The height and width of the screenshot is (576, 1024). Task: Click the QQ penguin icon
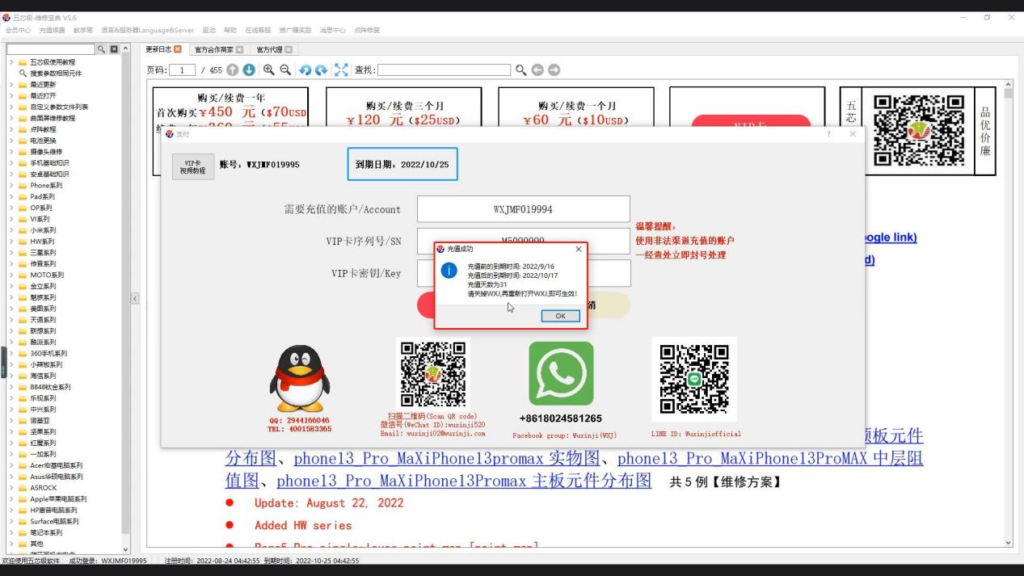(x=299, y=379)
